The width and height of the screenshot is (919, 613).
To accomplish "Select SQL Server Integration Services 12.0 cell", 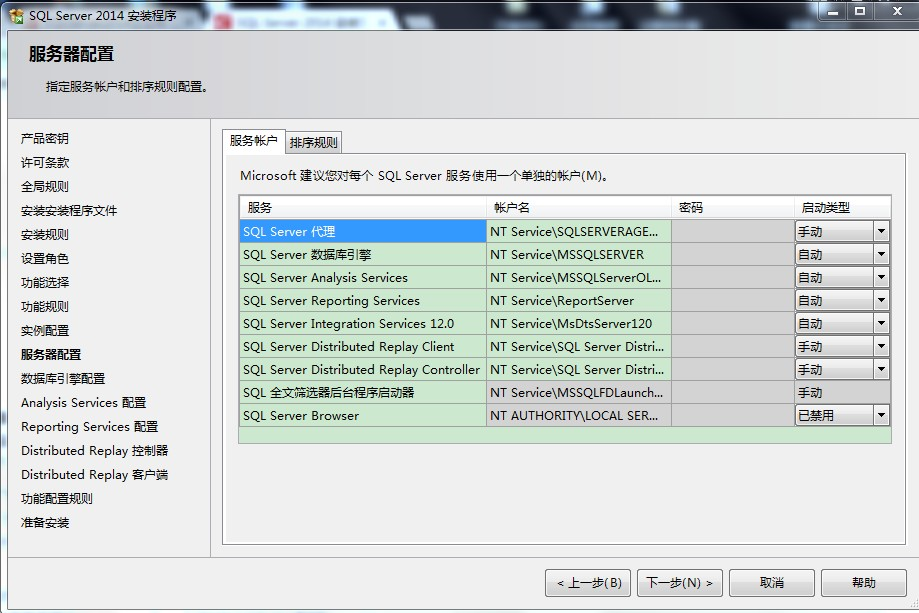I will (363, 323).
